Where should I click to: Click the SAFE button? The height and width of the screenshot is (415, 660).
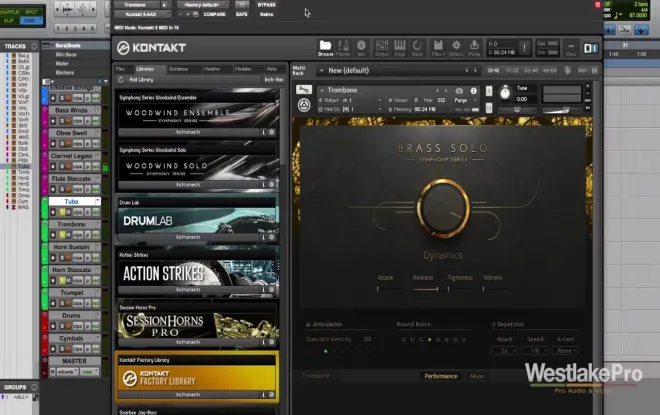(x=242, y=14)
